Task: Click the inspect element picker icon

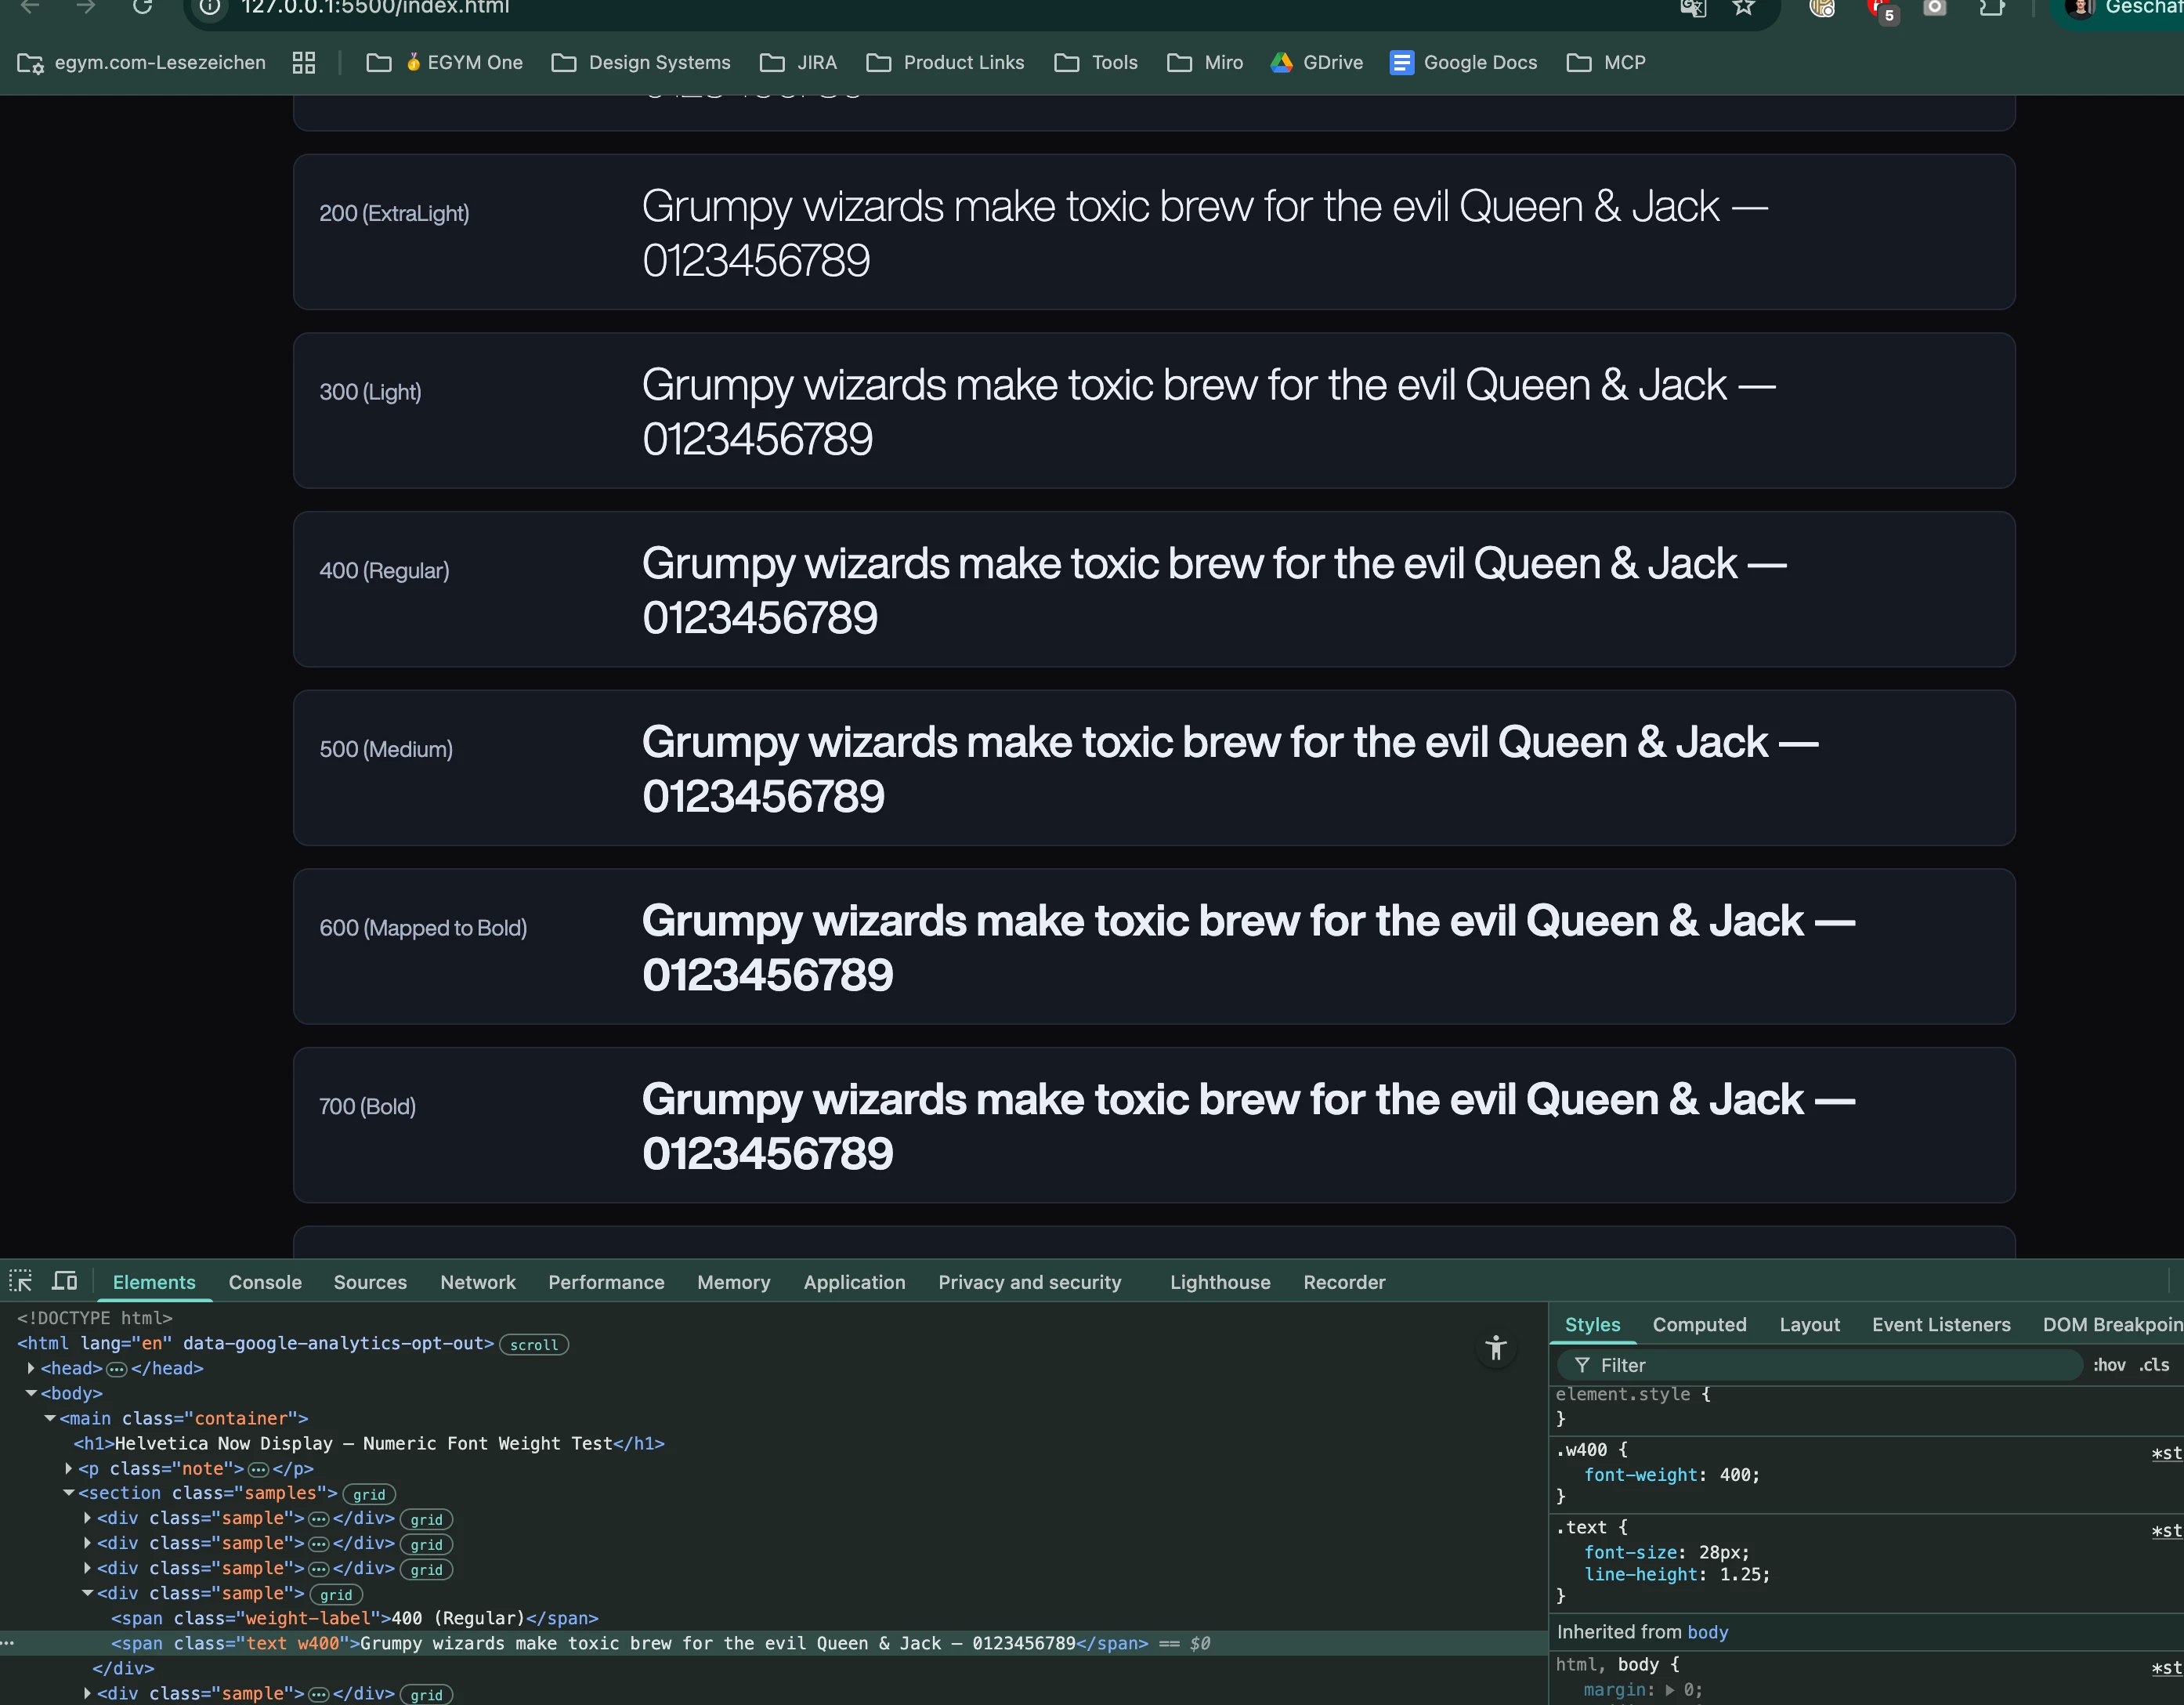Action: coord(21,1281)
